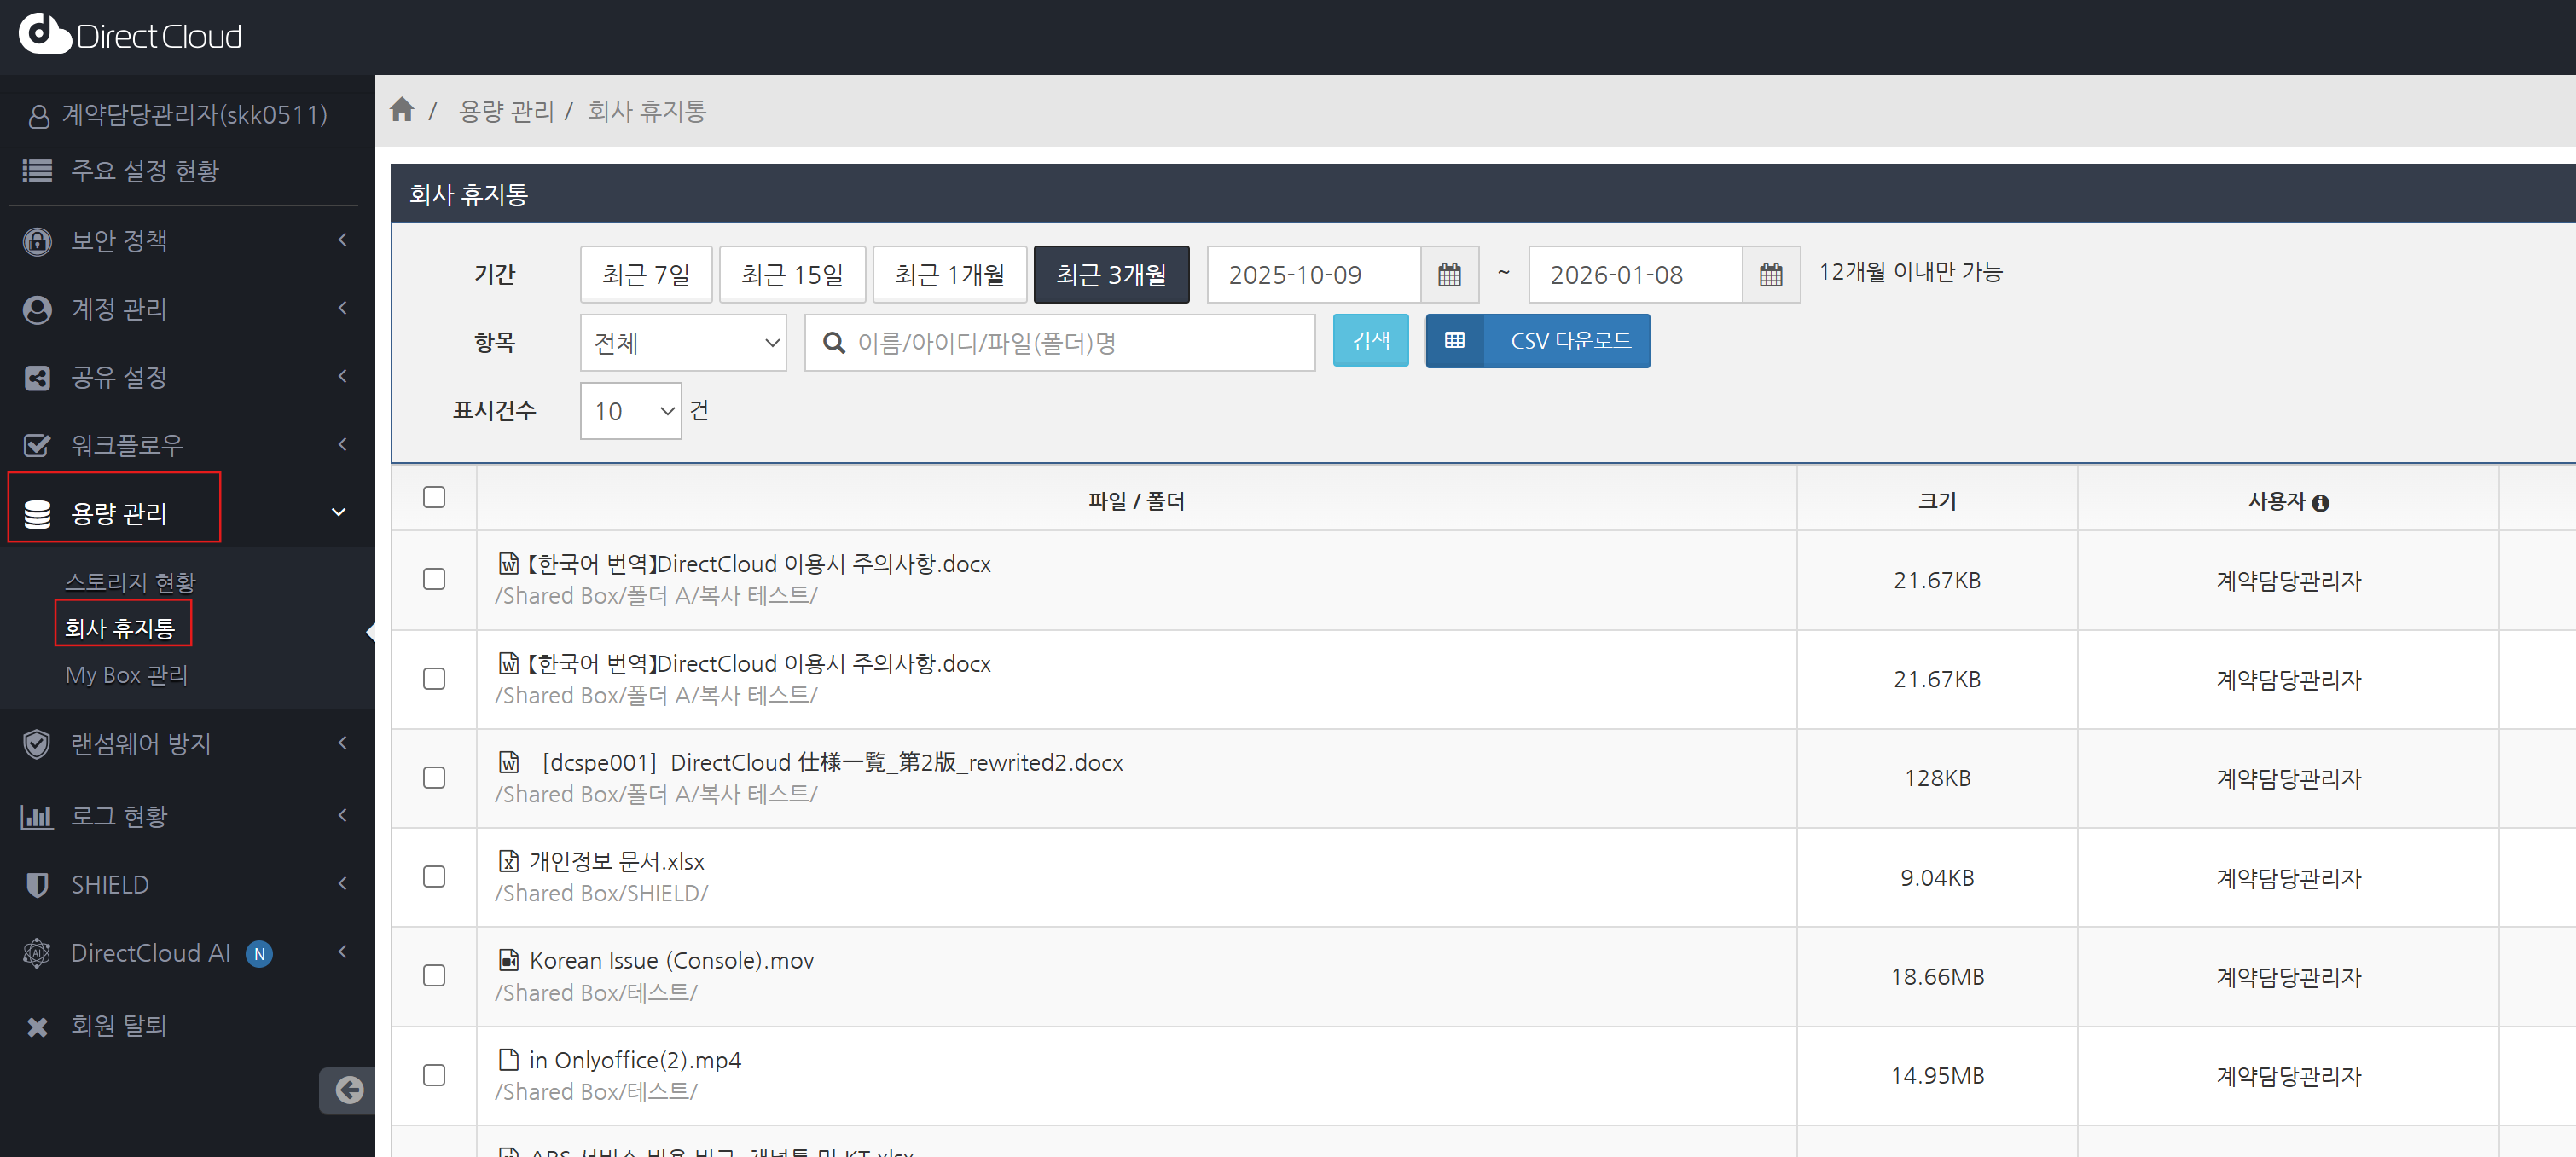Click the home breadcrumb icon

[402, 110]
